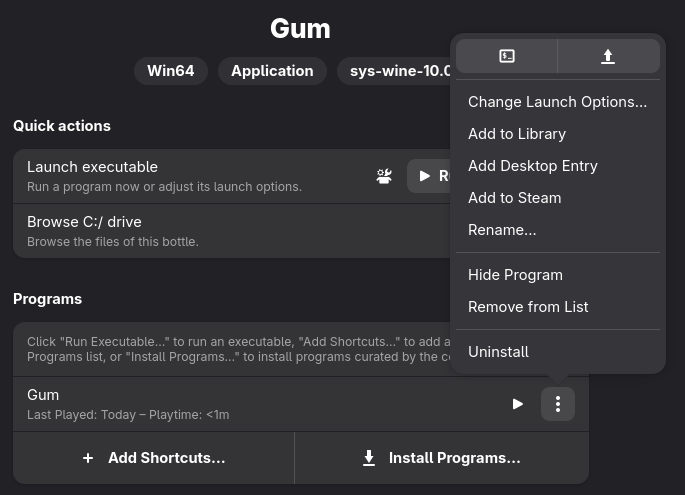685x495 pixels.
Task: Click the upward arrow icon in the popover
Action: point(608,57)
